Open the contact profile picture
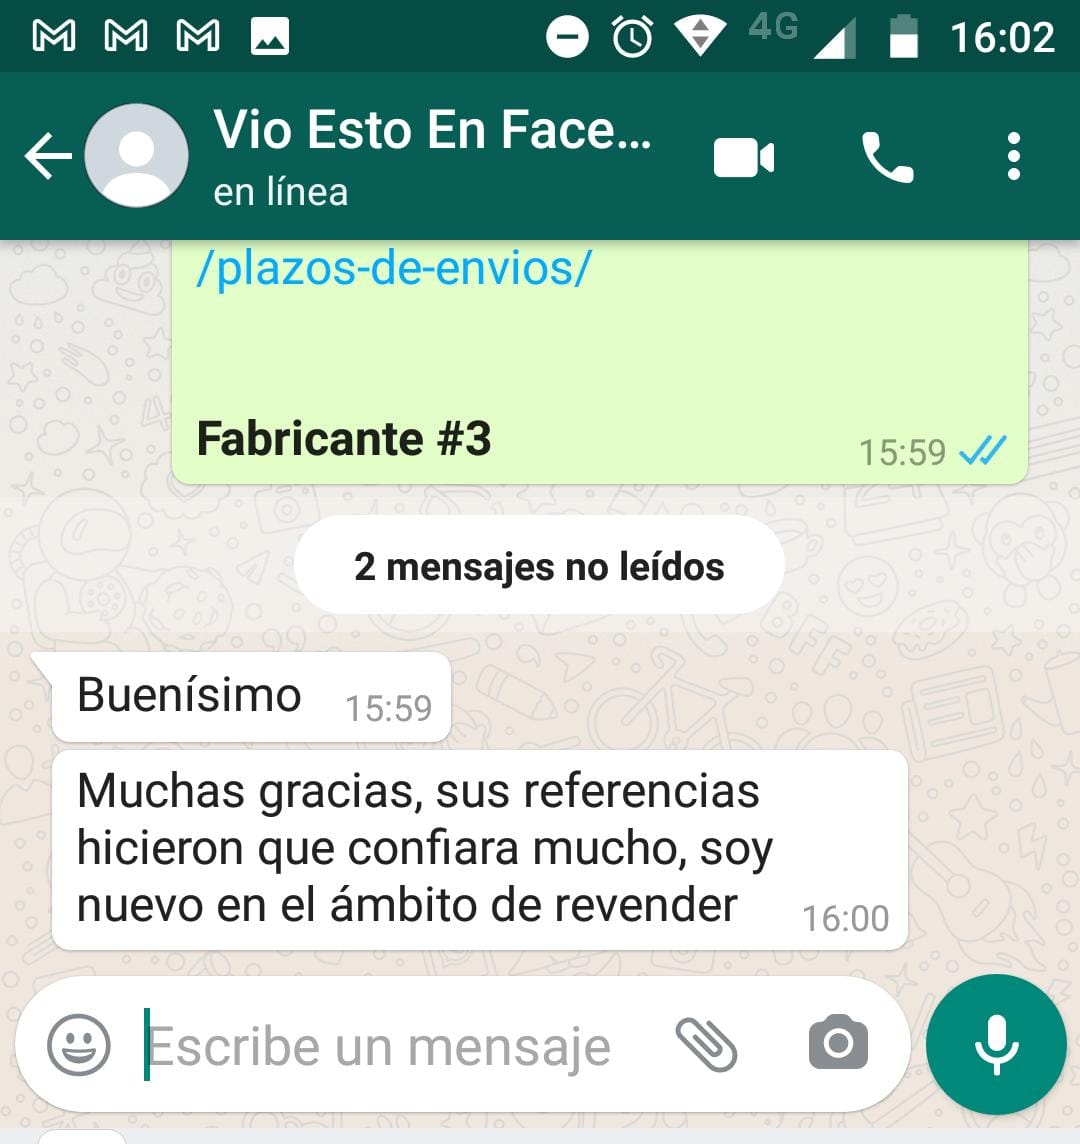This screenshot has width=1080, height=1144. [x=136, y=155]
